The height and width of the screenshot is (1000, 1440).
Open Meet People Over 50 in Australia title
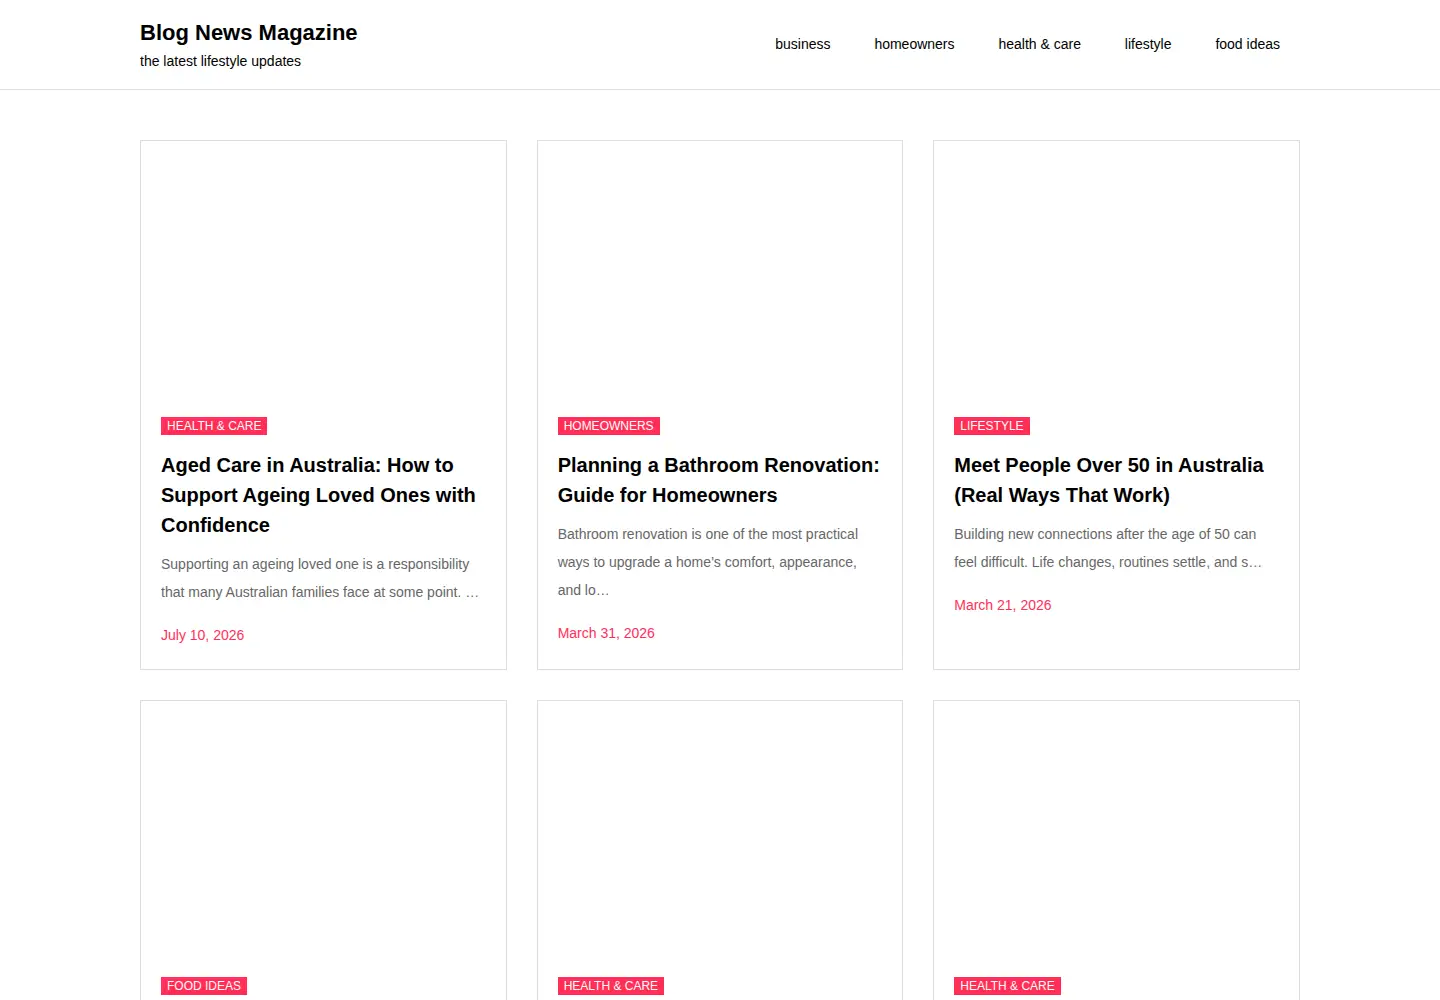click(x=1108, y=480)
